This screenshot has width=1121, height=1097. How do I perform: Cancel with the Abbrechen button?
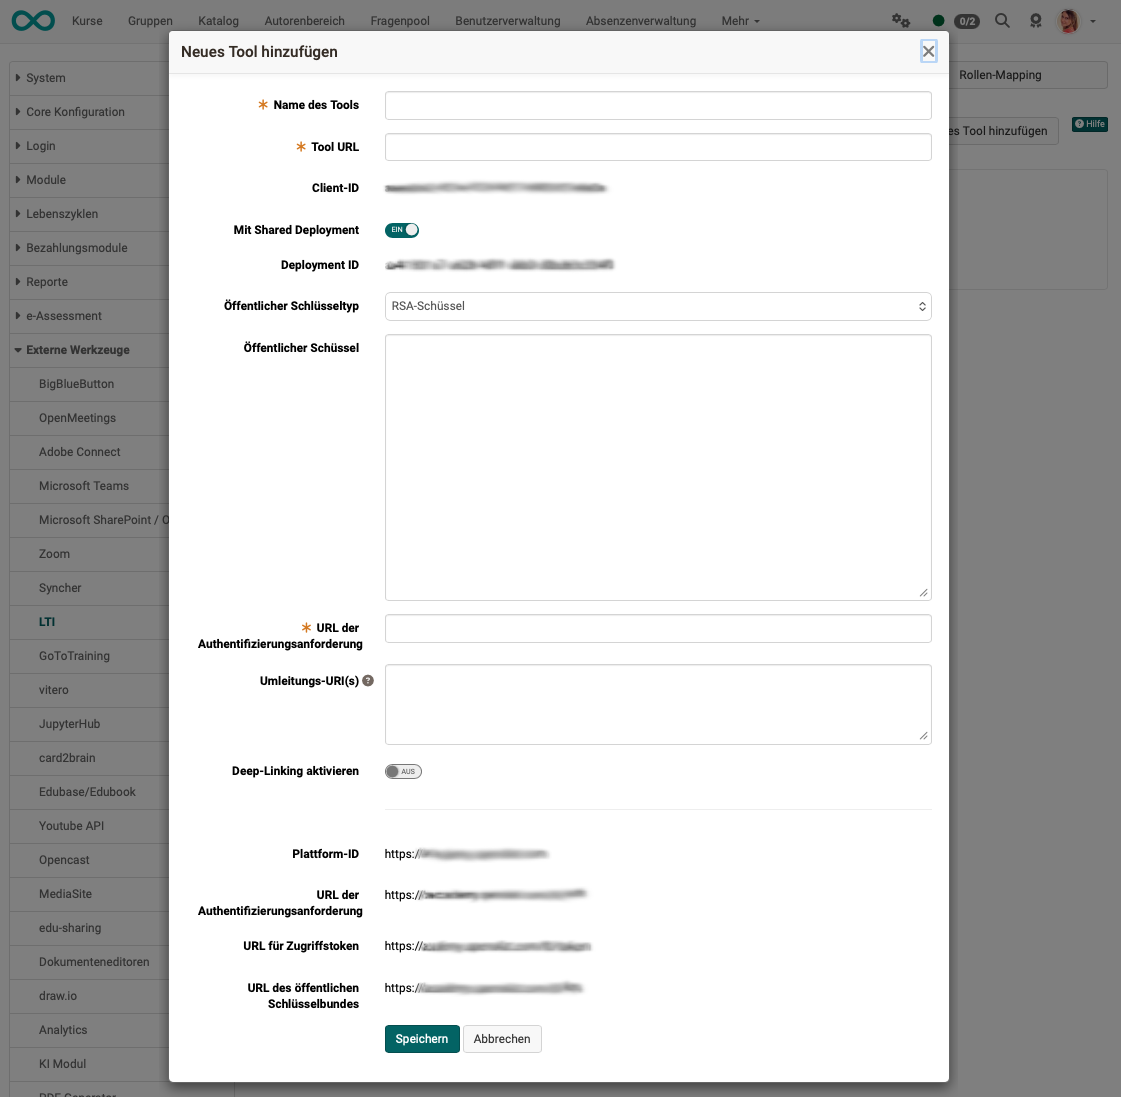click(502, 1039)
